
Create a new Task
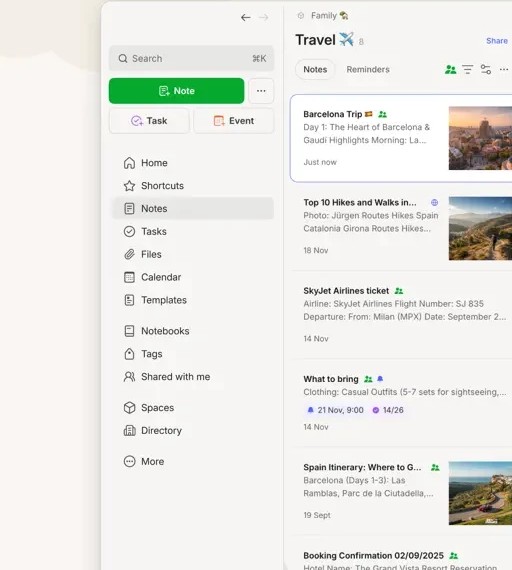point(149,121)
